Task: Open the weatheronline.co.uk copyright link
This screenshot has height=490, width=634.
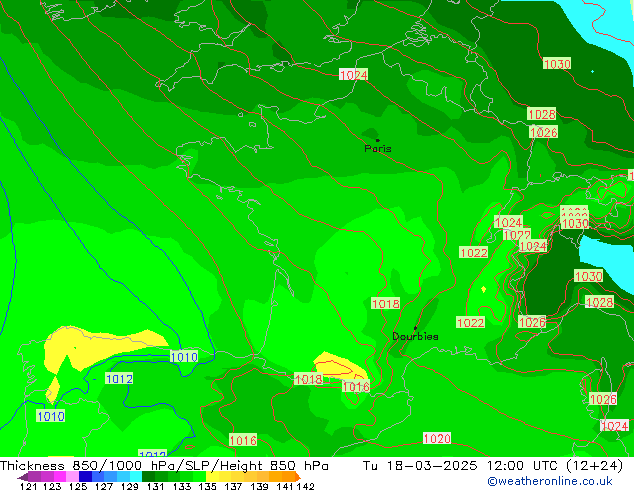Action: tap(549, 481)
